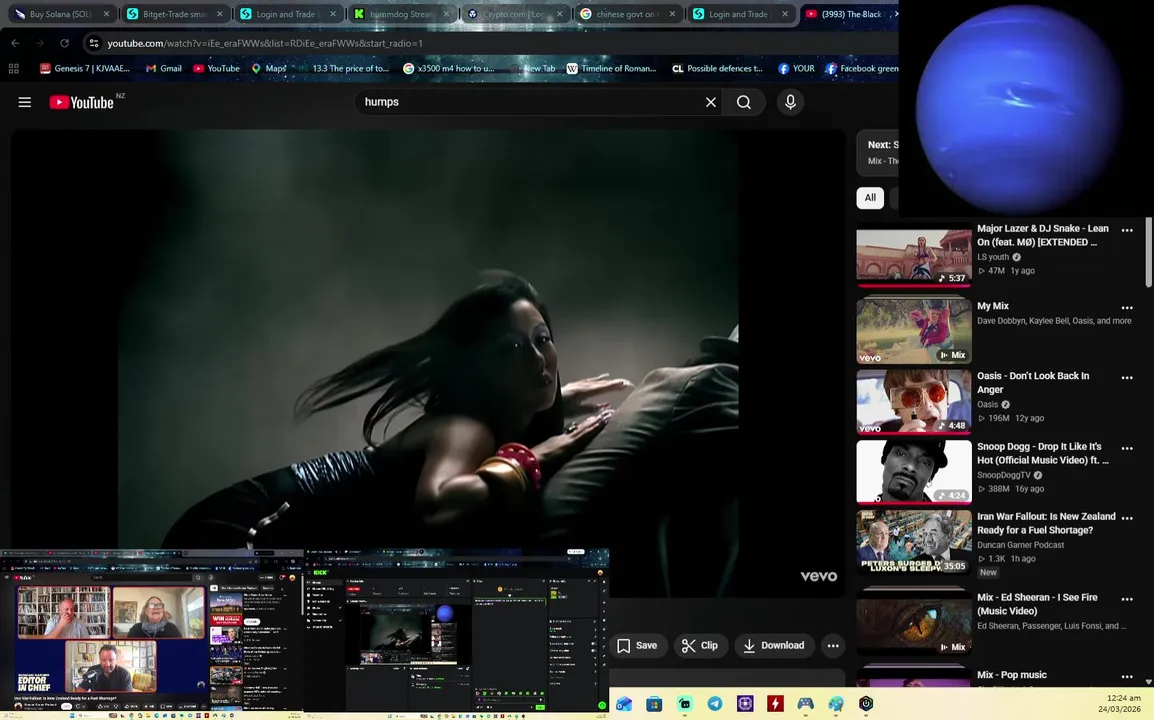
Task: Download the video
Action: click(774, 646)
